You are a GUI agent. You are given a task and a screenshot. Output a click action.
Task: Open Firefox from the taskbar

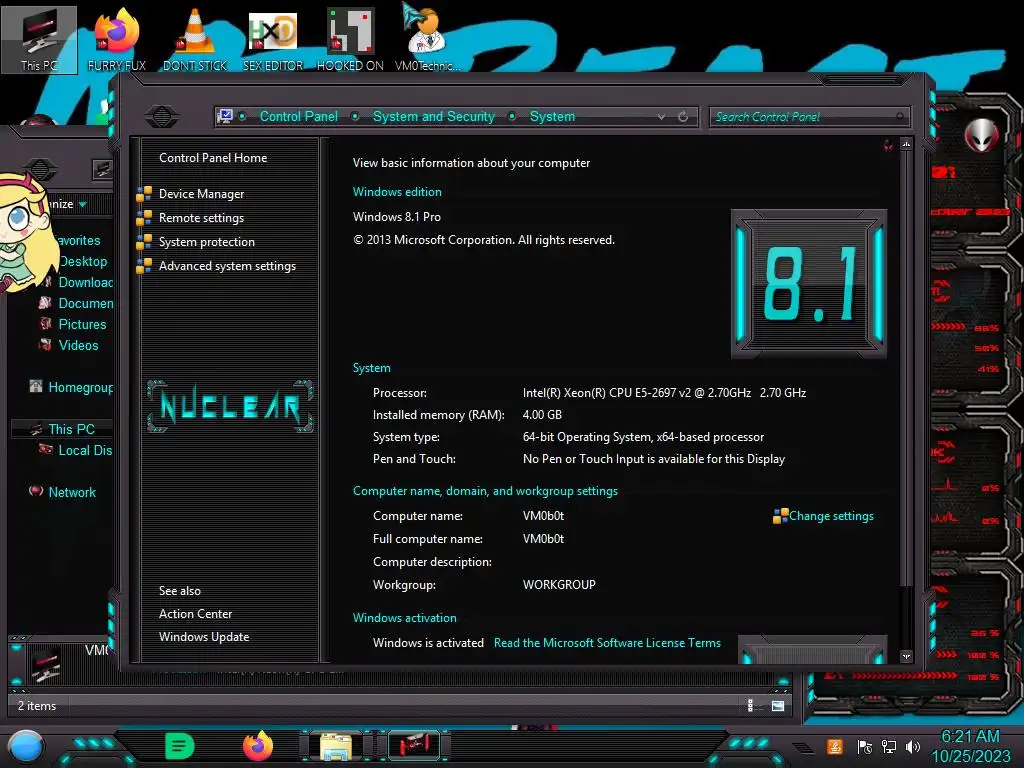258,746
